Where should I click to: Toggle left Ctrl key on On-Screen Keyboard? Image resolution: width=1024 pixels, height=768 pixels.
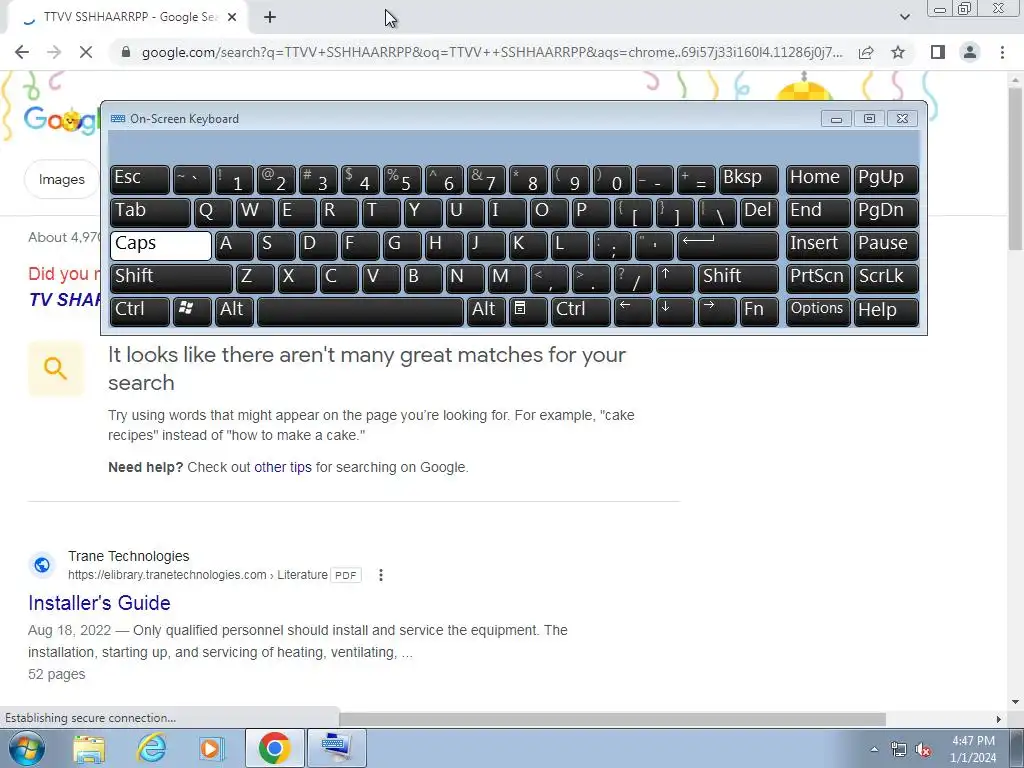click(140, 311)
